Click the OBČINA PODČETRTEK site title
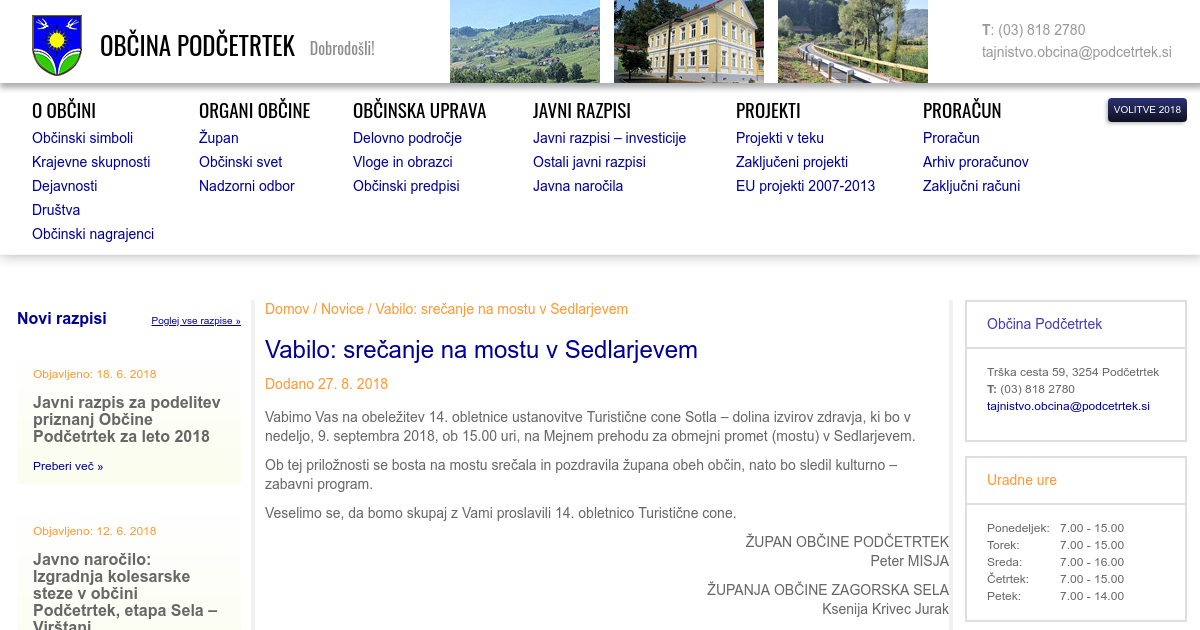The width and height of the screenshot is (1200, 630). click(197, 46)
